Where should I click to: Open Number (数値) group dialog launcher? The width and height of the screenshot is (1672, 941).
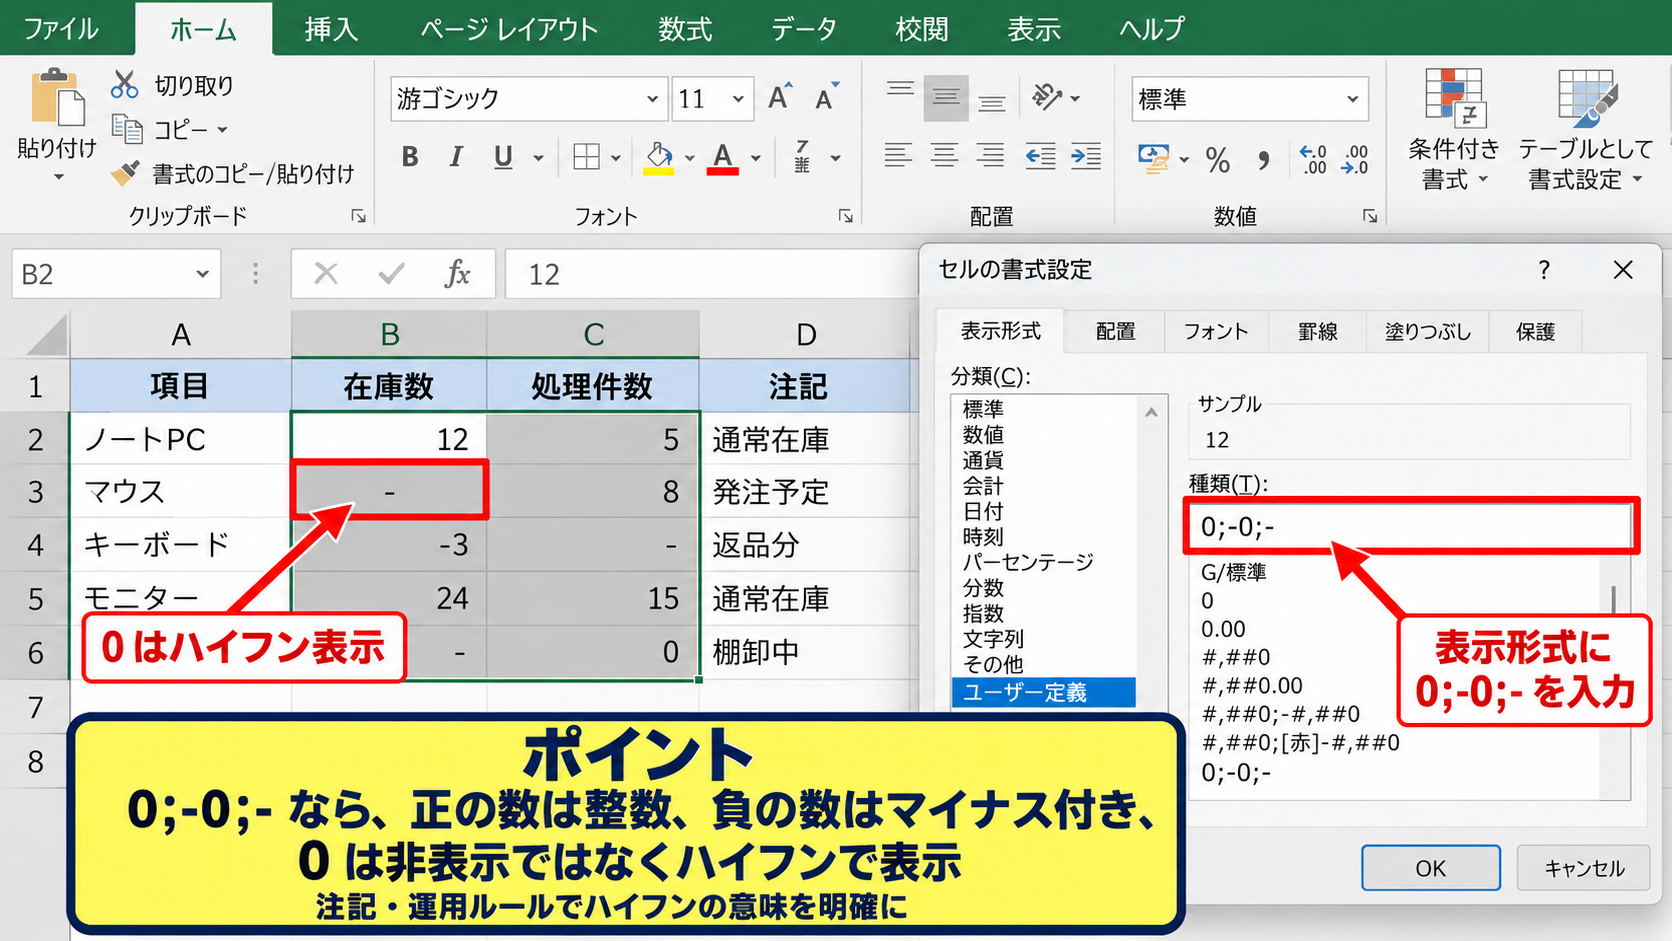[1370, 216]
